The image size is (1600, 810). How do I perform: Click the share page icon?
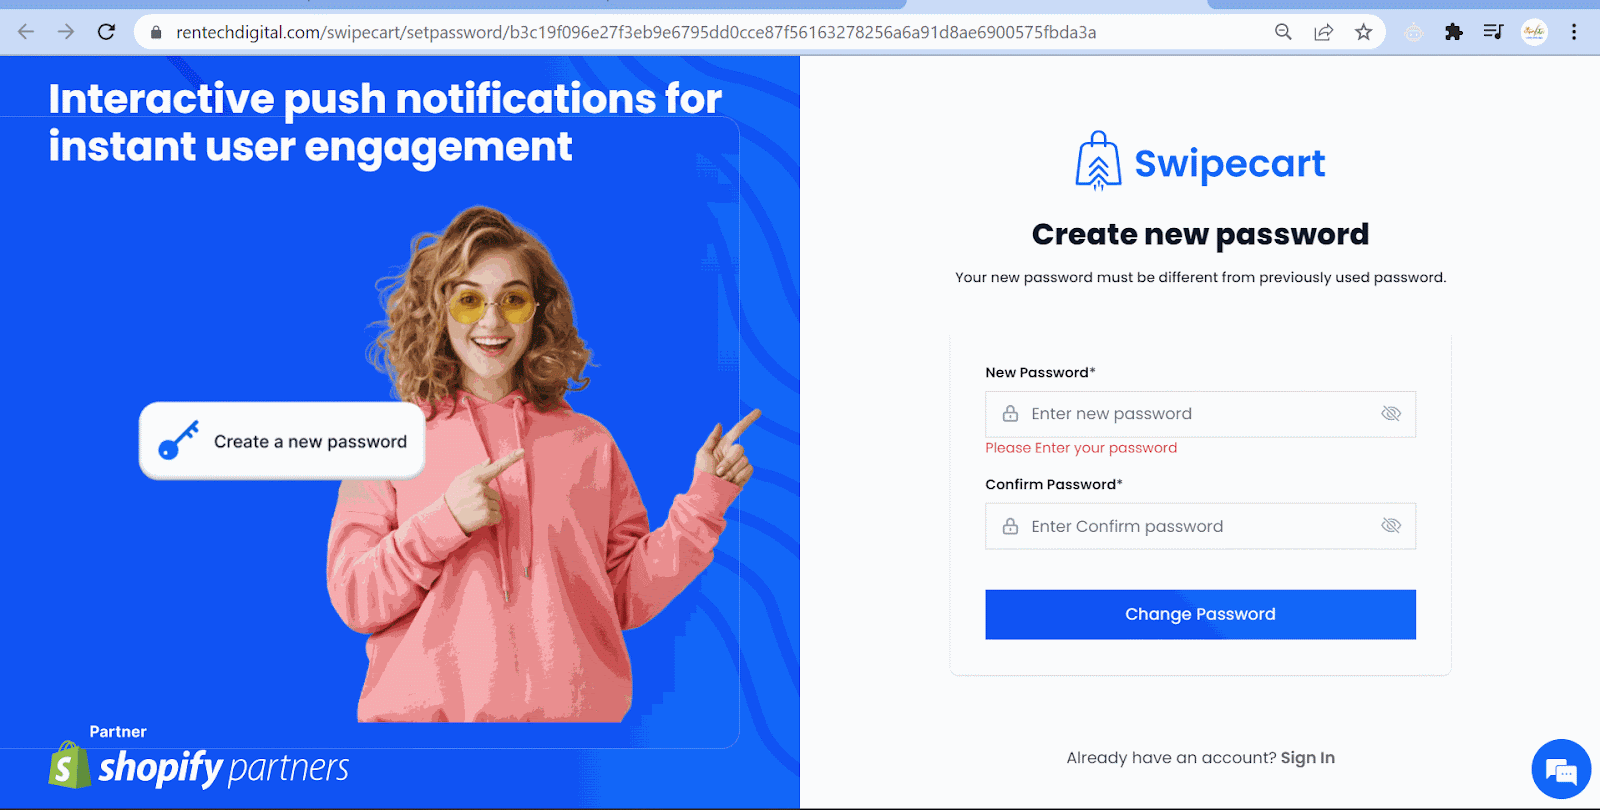[x=1323, y=32]
